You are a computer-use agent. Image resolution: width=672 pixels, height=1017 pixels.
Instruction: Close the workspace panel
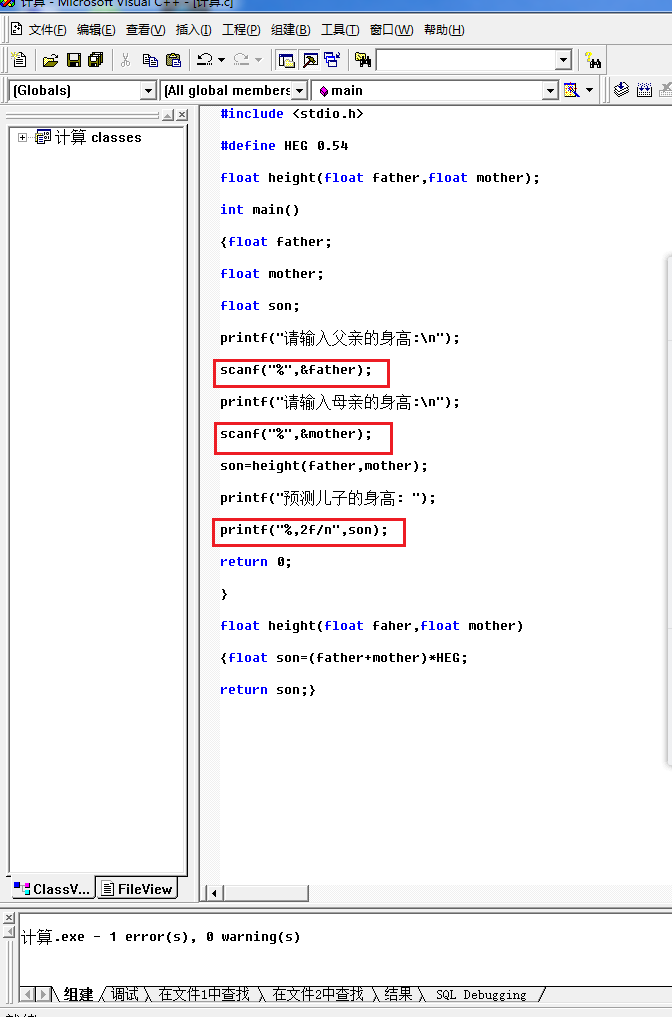182,115
